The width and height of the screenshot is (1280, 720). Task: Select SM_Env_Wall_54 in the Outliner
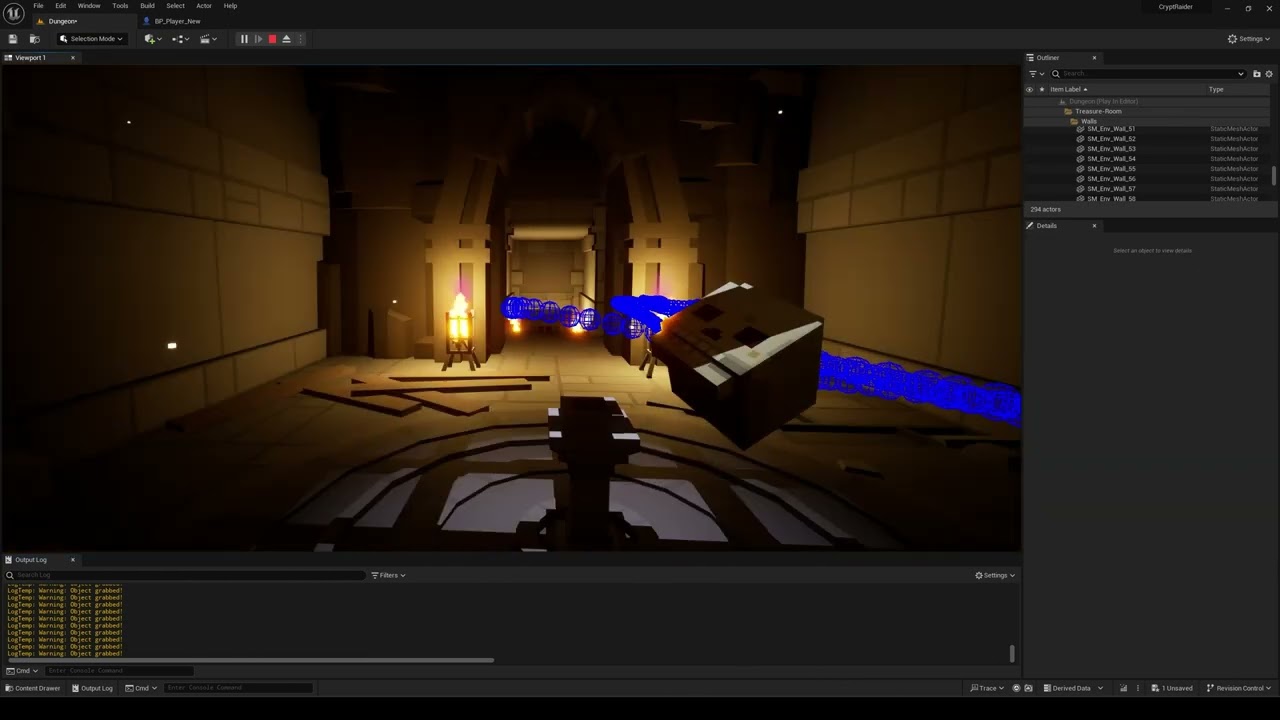(1111, 159)
